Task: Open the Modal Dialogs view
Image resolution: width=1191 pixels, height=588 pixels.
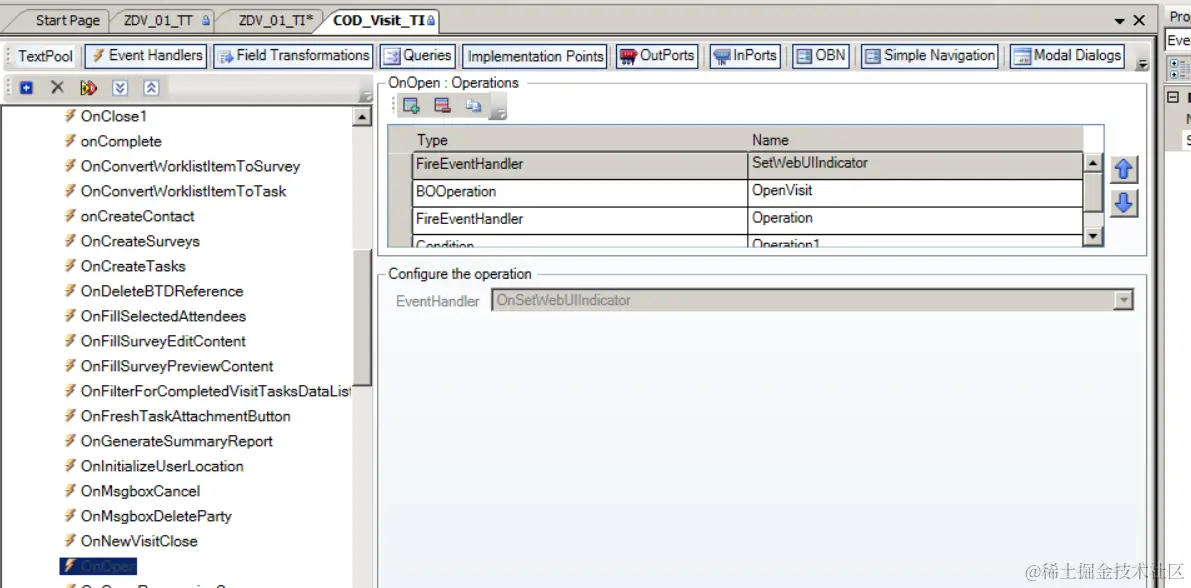Action: 1067,55
